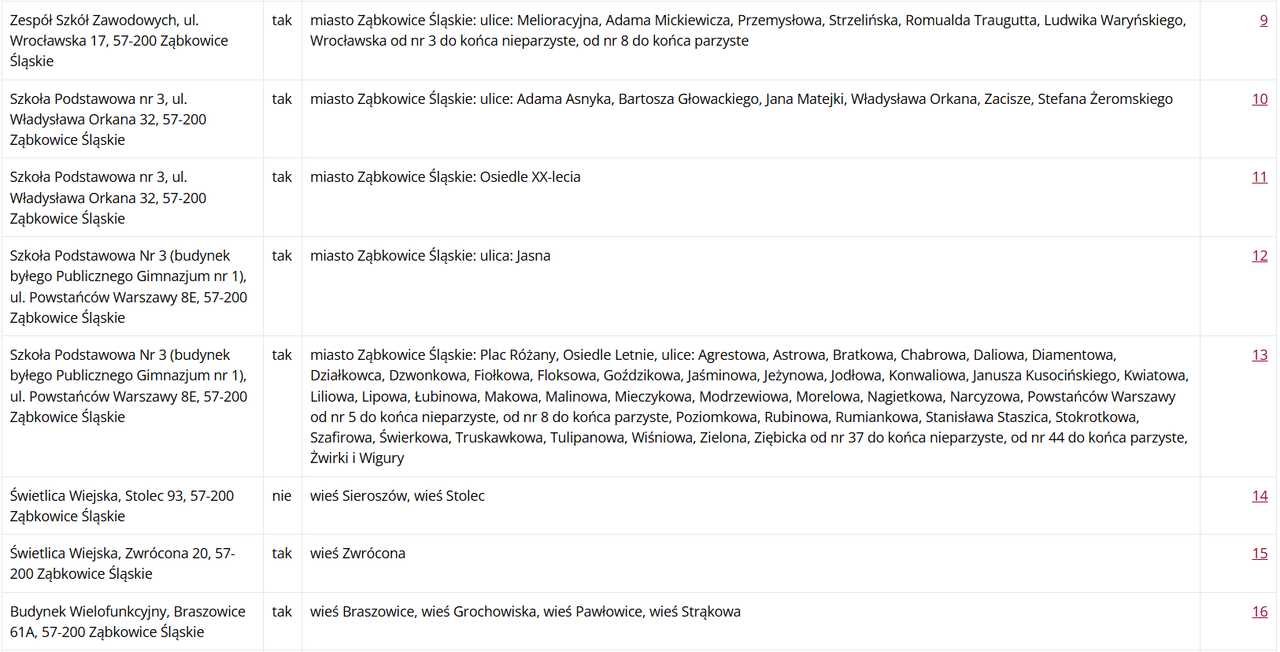Click the 'ulica: Jasna' boundaries cell
This screenshot has width=1280, height=652.
[x=751, y=287]
